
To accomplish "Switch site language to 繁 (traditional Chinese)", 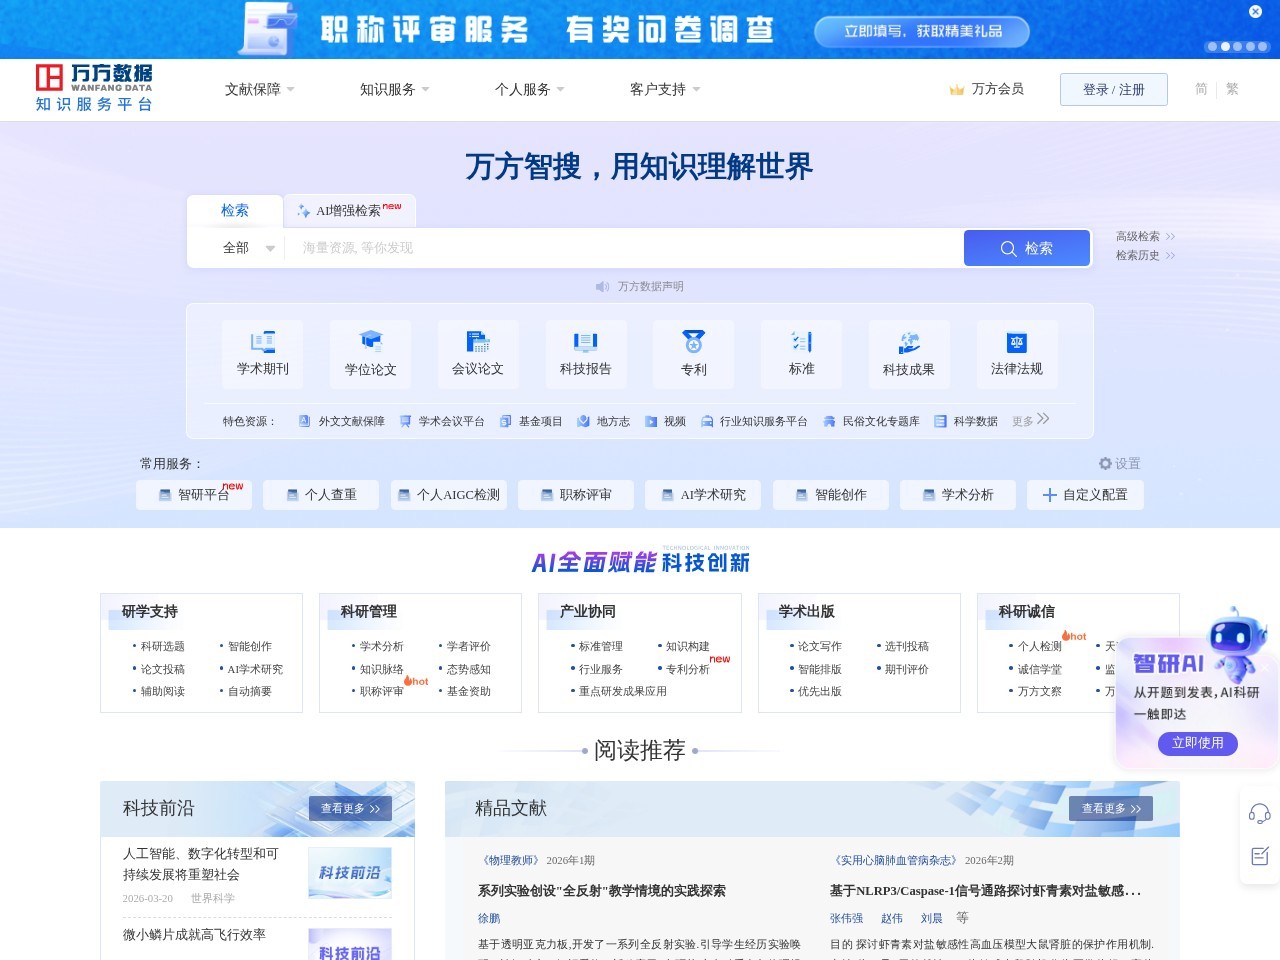I will [x=1232, y=89].
